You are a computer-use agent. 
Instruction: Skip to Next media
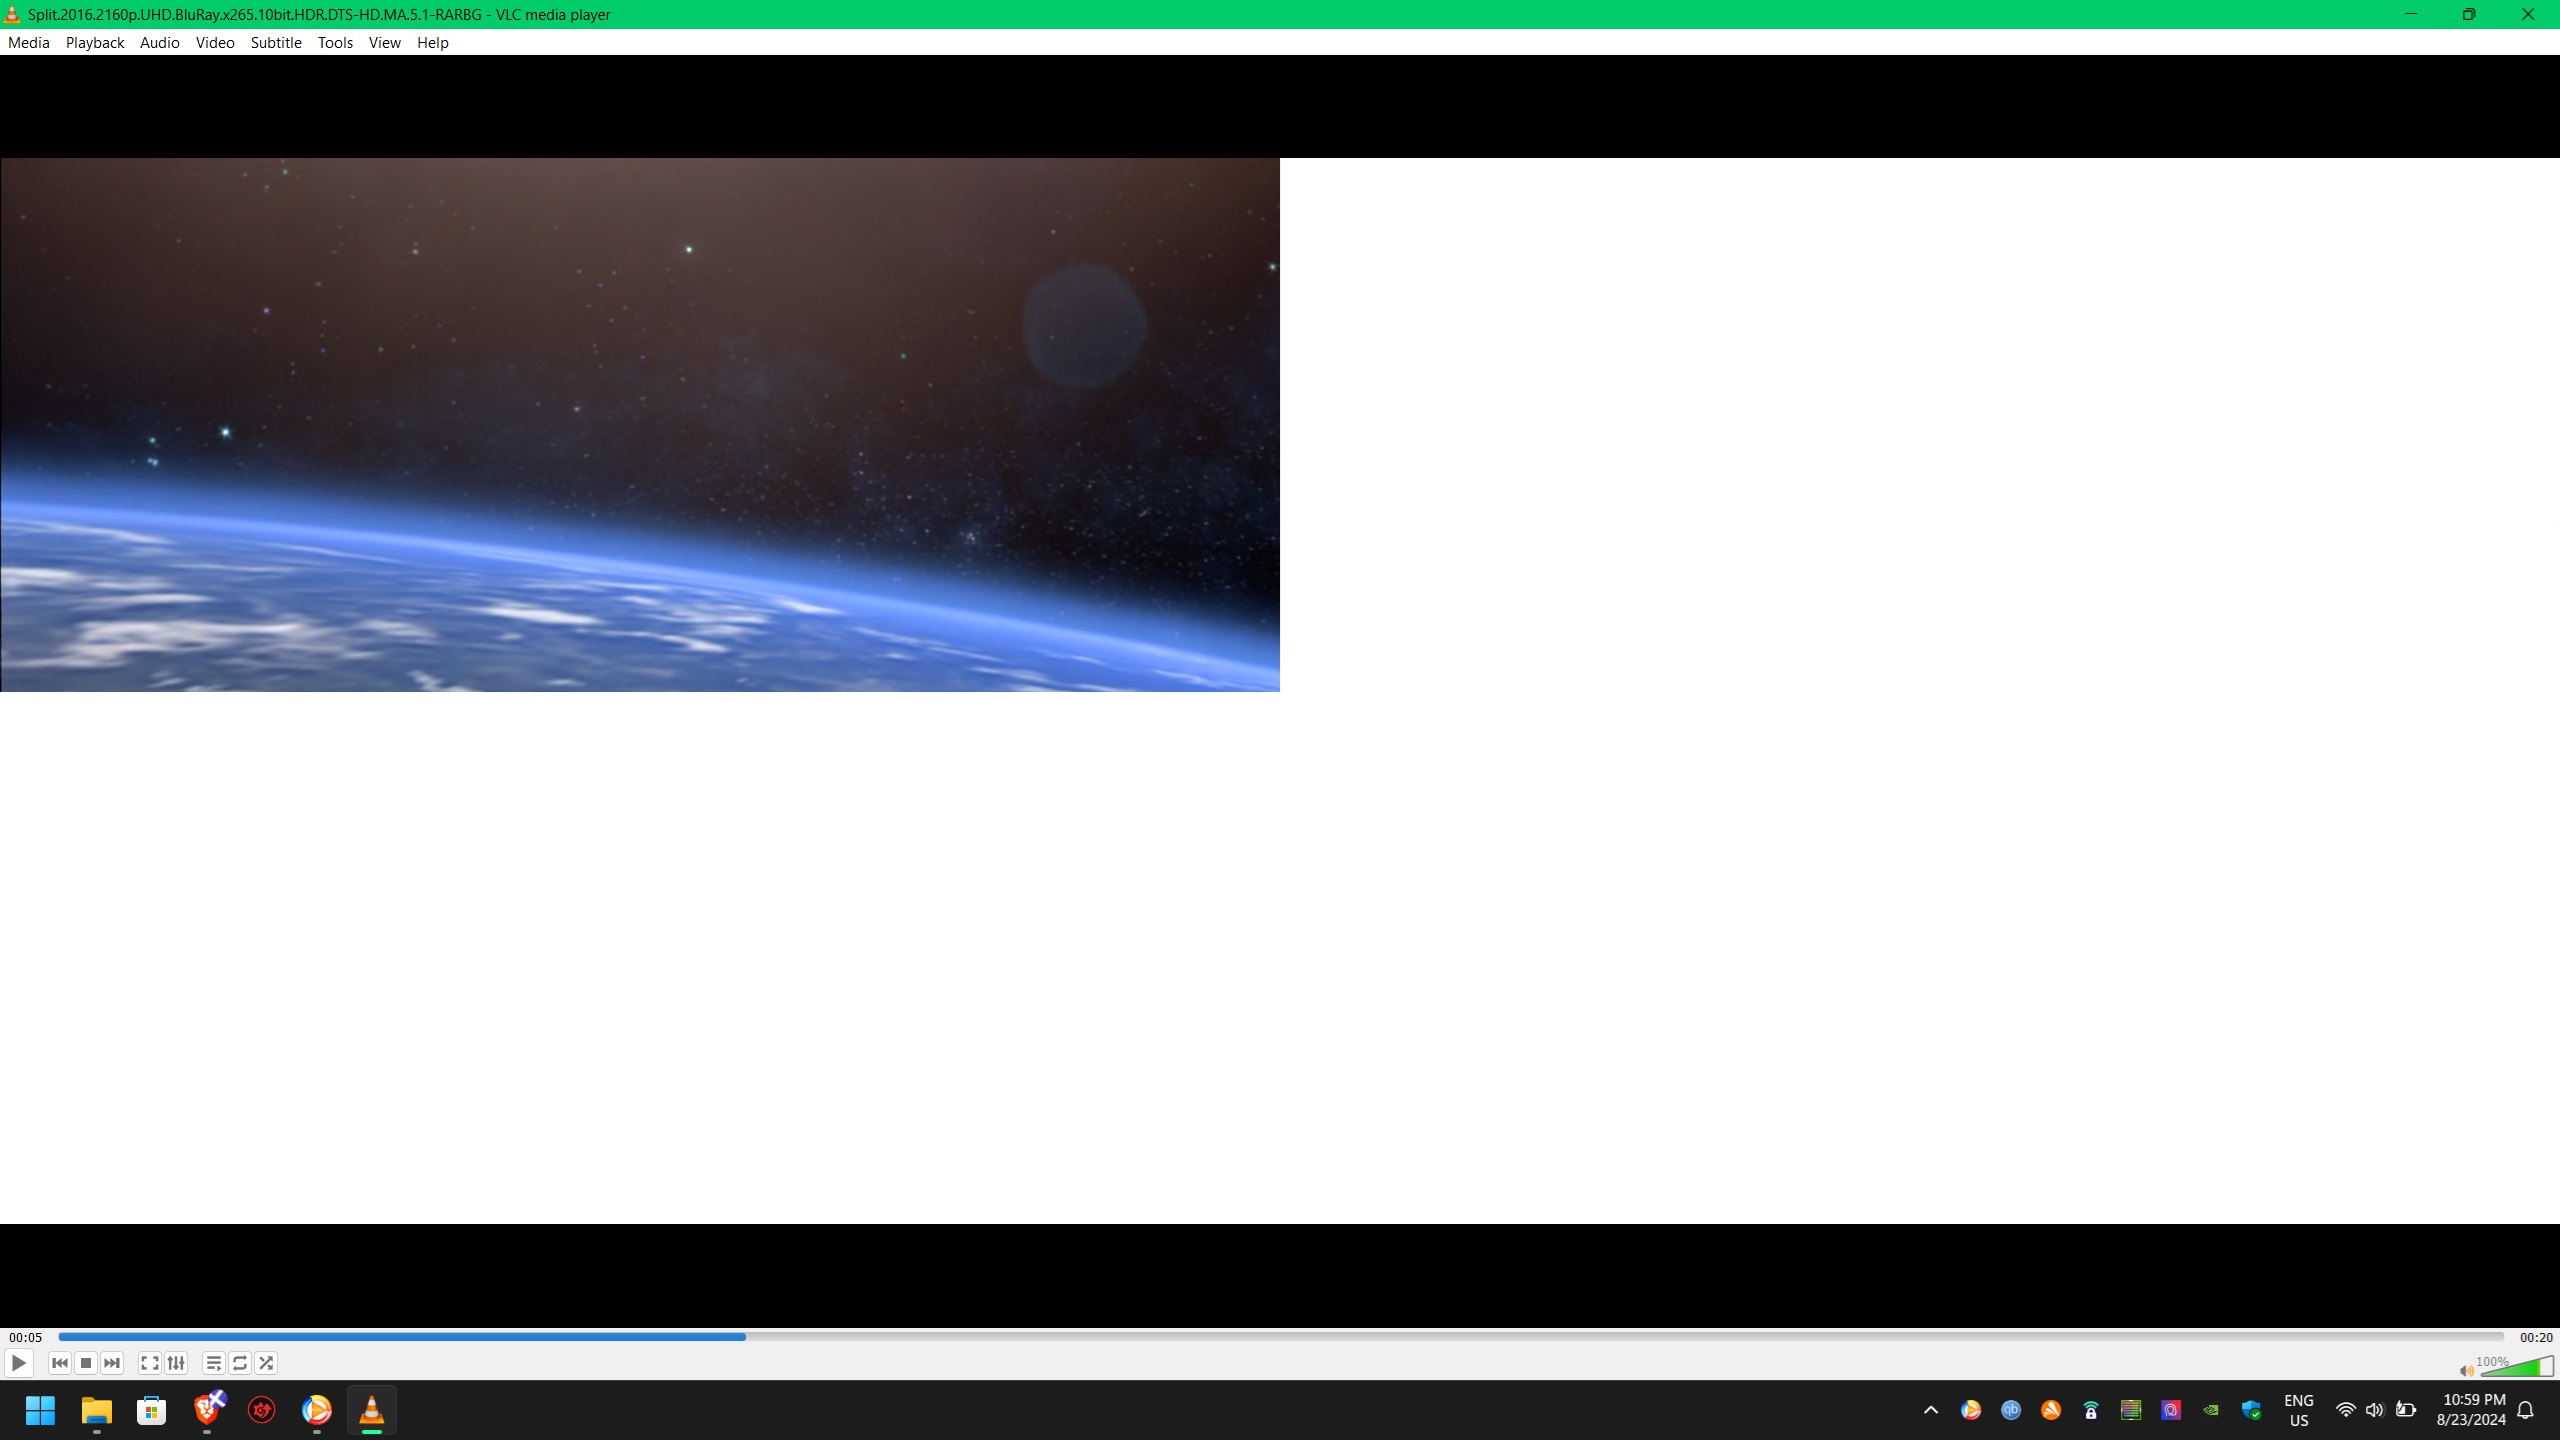(112, 1363)
